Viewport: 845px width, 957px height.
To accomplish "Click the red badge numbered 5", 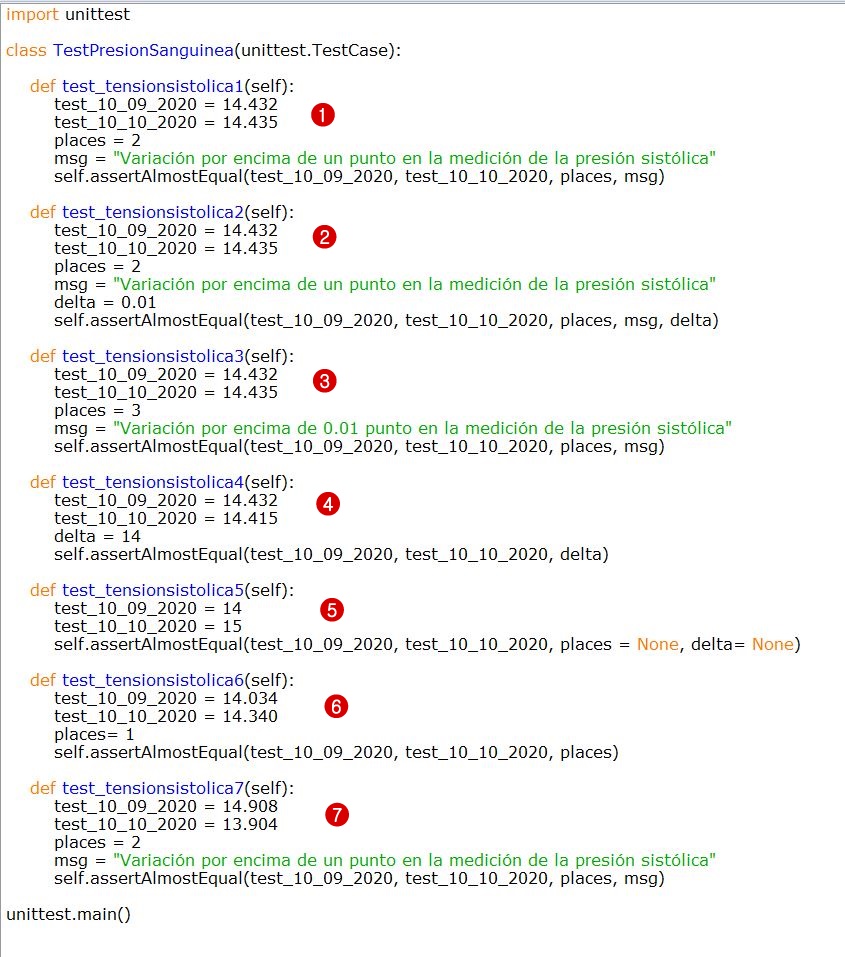I will click(x=331, y=609).
